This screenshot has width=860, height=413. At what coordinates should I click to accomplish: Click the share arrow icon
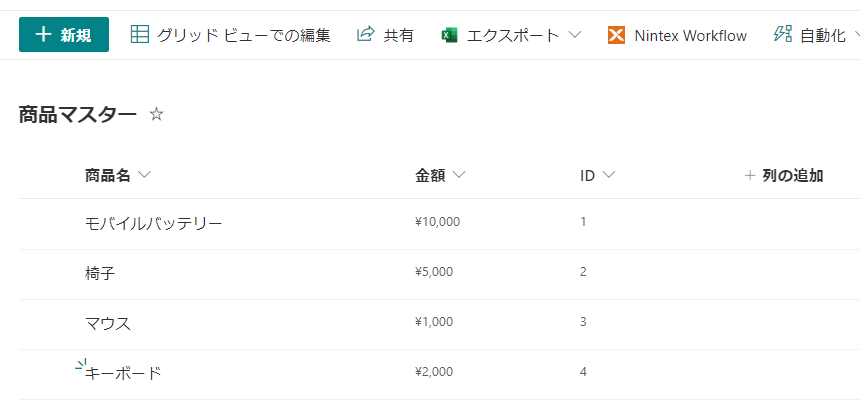(x=365, y=35)
